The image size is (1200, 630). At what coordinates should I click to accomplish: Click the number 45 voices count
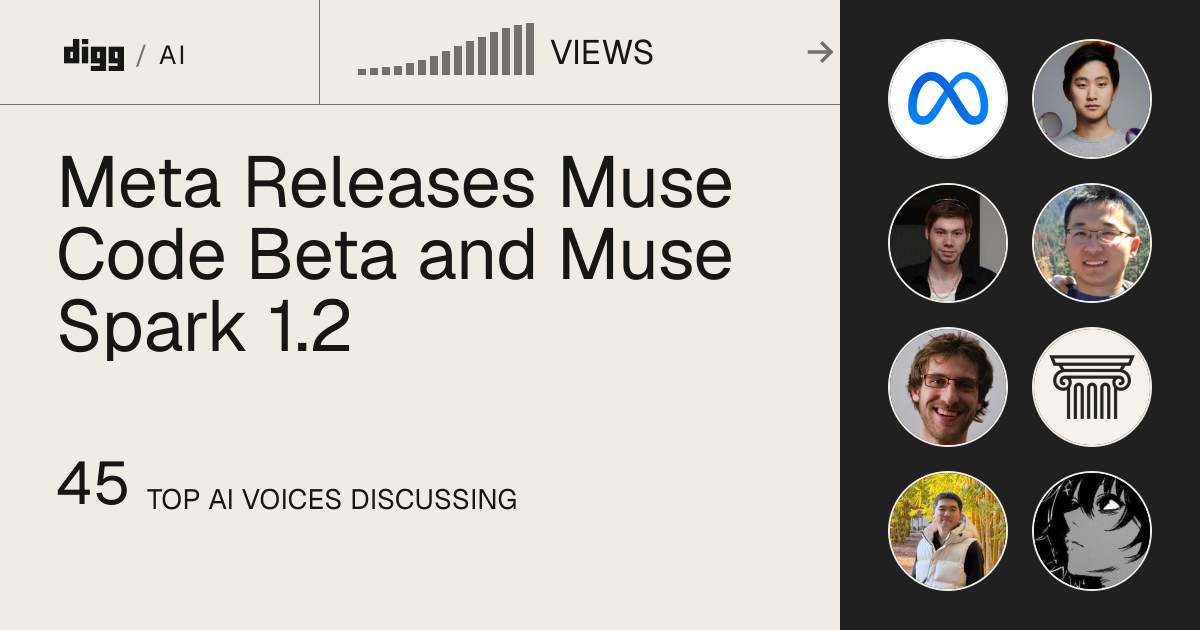[x=93, y=484]
